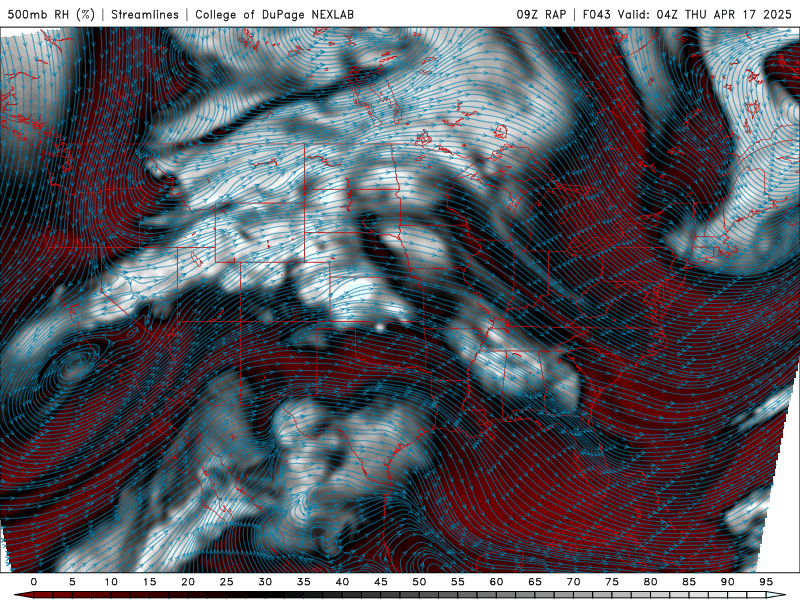Click the '80' label on the color scale
The width and height of the screenshot is (800, 600).
[x=650, y=582]
